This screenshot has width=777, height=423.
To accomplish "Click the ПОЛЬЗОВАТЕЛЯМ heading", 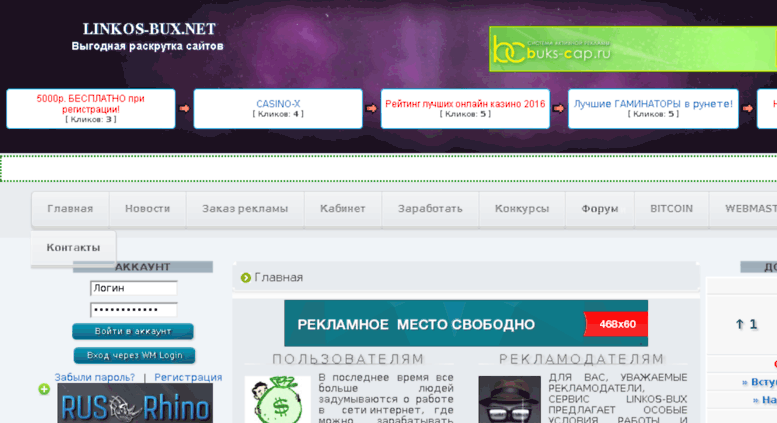I will (349, 359).
